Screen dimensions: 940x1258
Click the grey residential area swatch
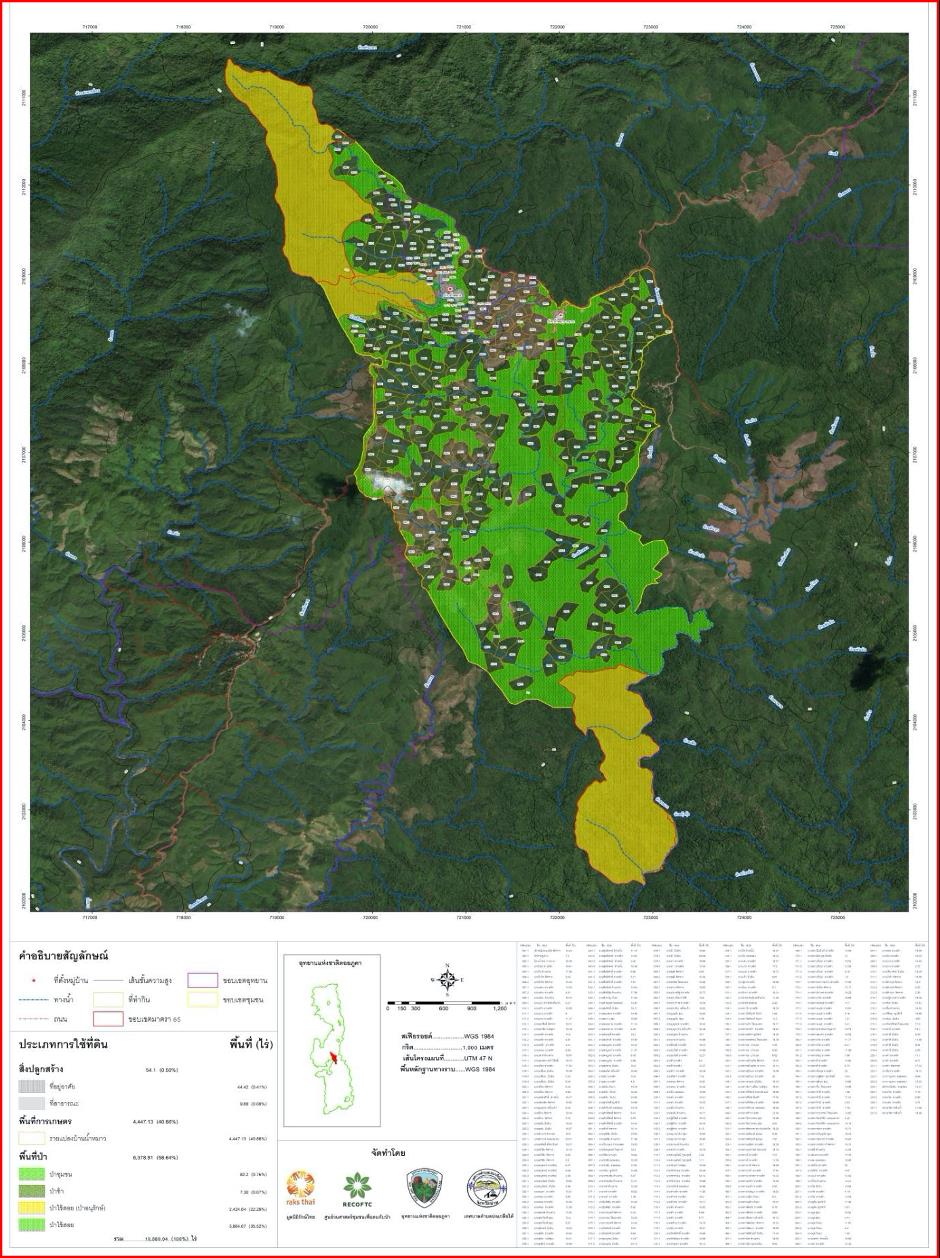[31, 1085]
